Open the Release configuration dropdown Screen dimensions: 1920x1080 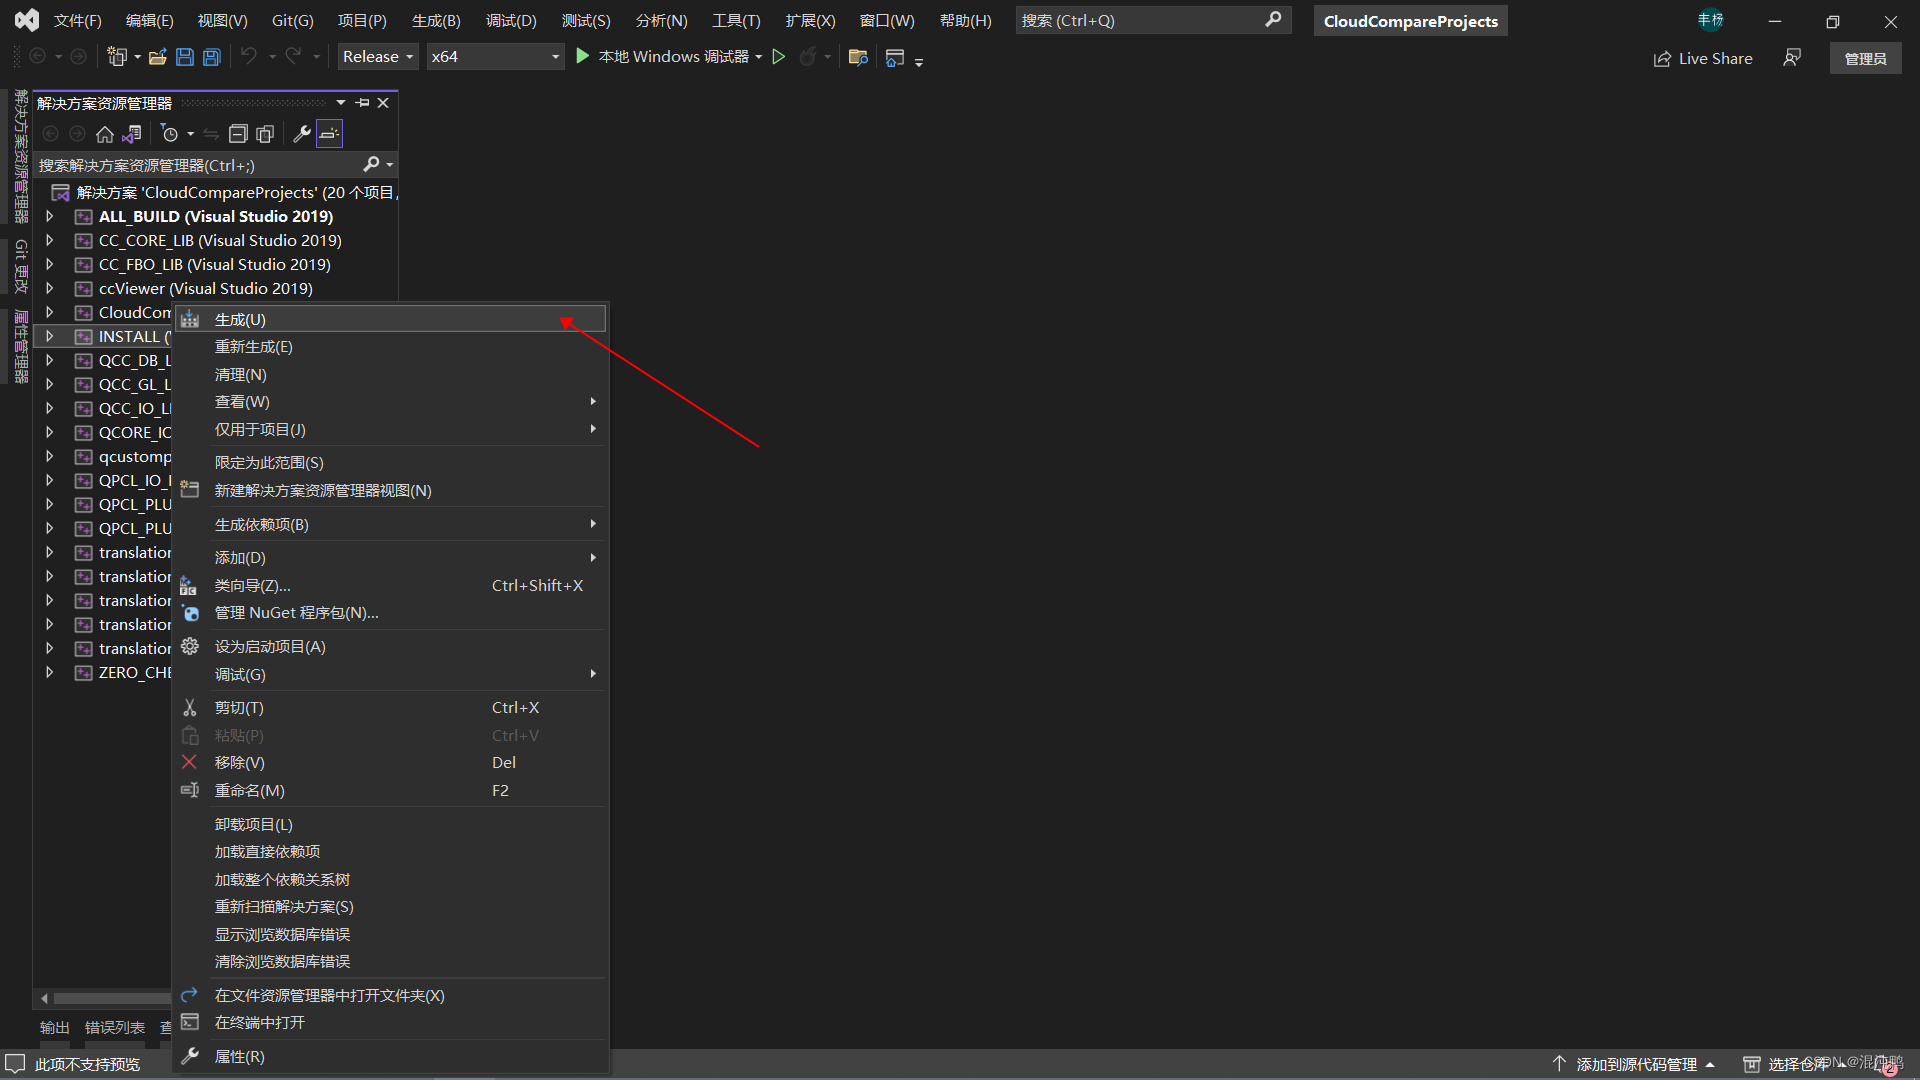(x=377, y=57)
